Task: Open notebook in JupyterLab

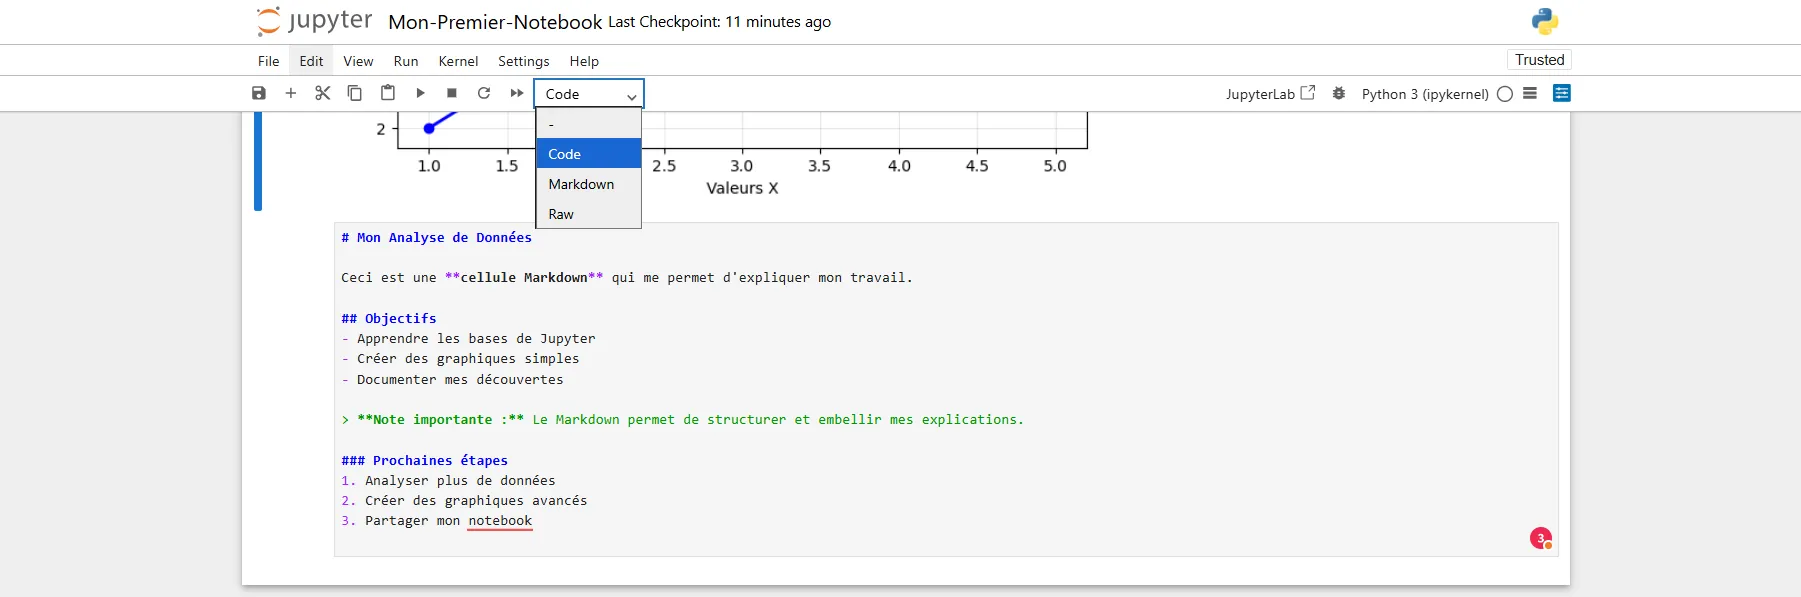Action: point(1270,94)
